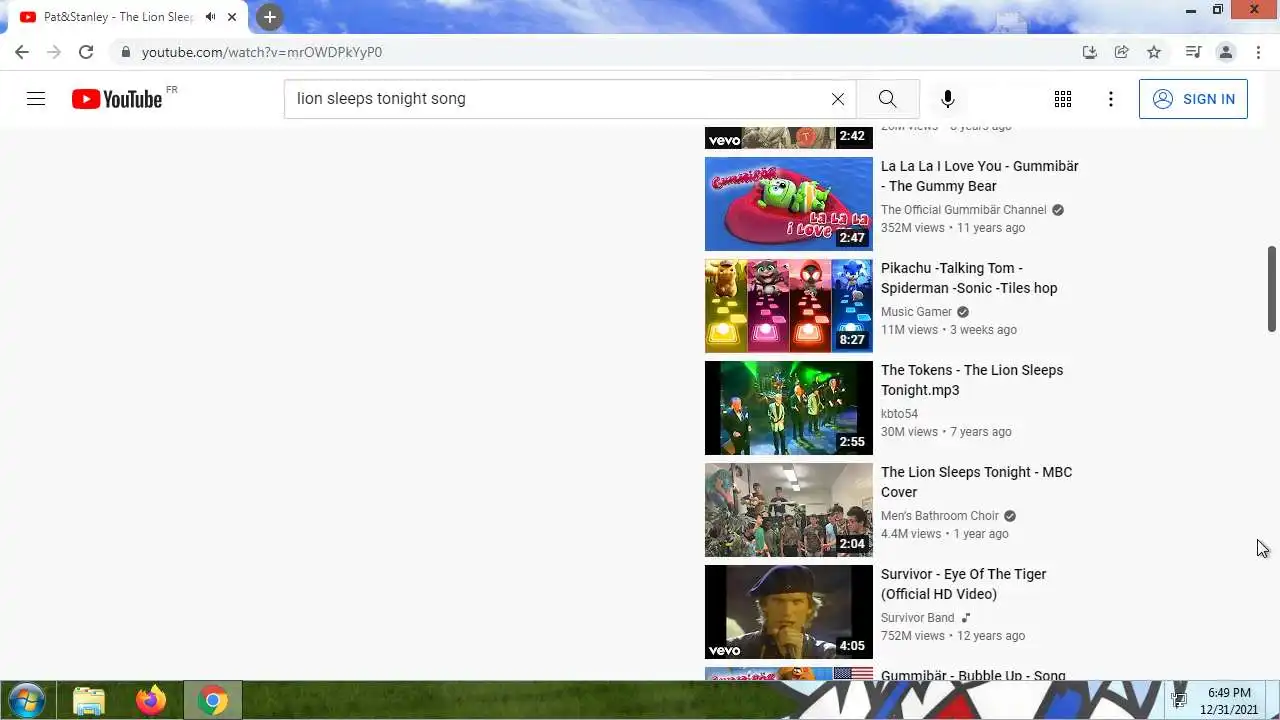
Task: Click the Chrome taskbar icon
Action: tap(212, 701)
